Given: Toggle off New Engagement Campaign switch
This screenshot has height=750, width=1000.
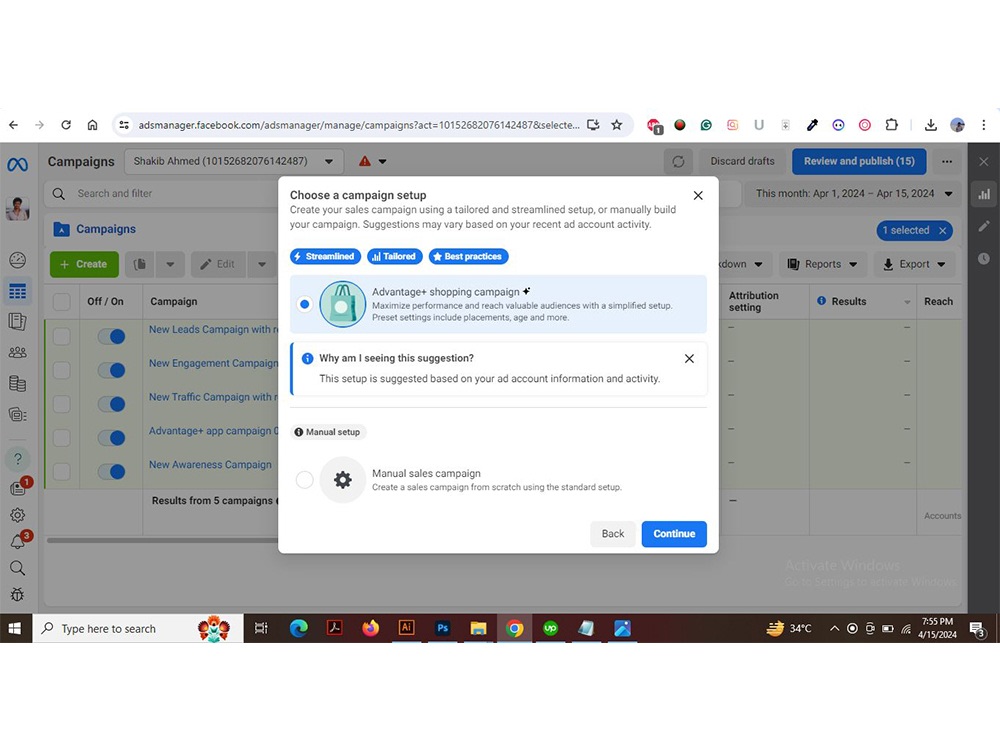Looking at the screenshot, I should tap(112, 370).
